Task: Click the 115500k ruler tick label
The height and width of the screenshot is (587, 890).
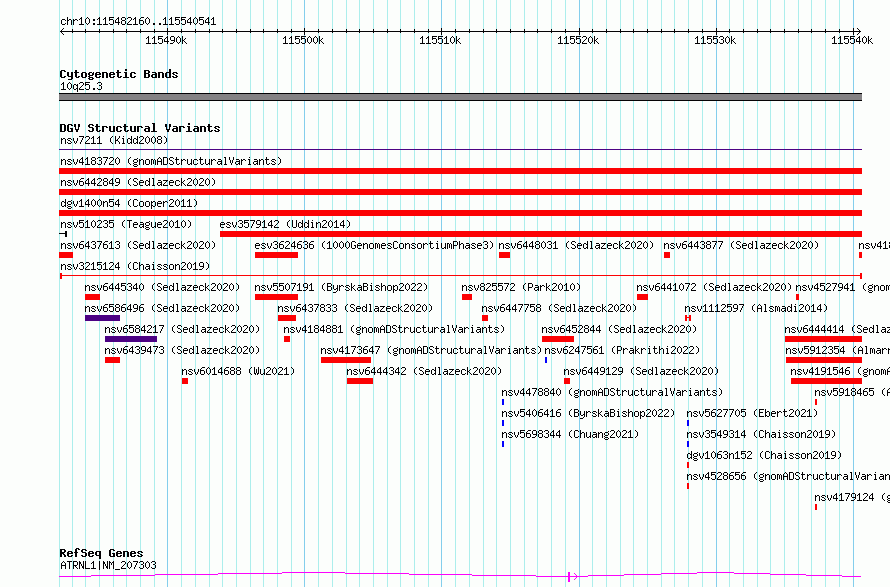Action: pyautogui.click(x=303, y=40)
